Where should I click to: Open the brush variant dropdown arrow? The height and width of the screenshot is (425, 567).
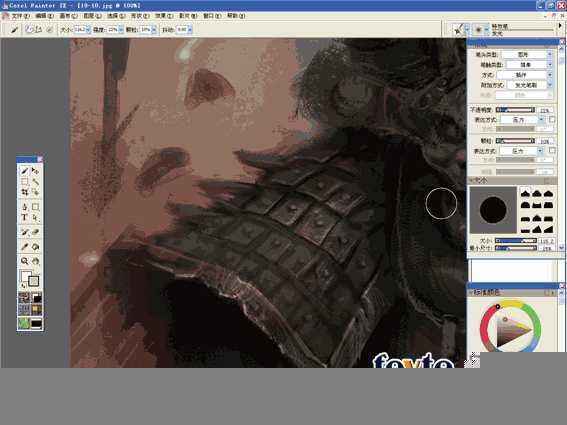coord(487,30)
